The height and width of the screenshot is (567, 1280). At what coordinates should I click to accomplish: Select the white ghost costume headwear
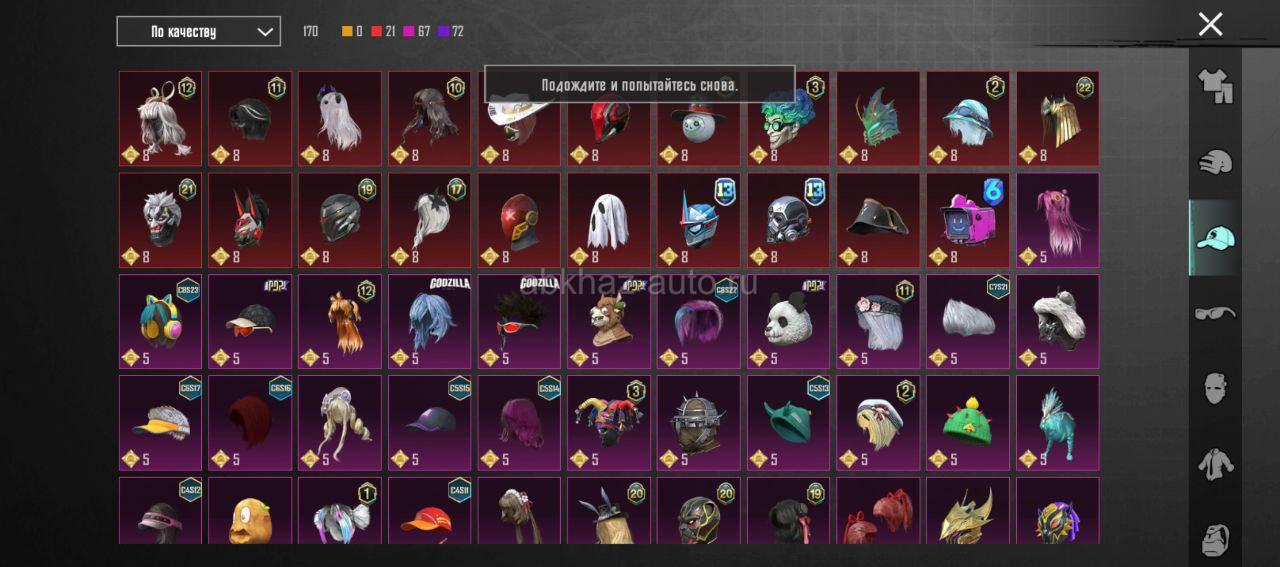tap(609, 220)
